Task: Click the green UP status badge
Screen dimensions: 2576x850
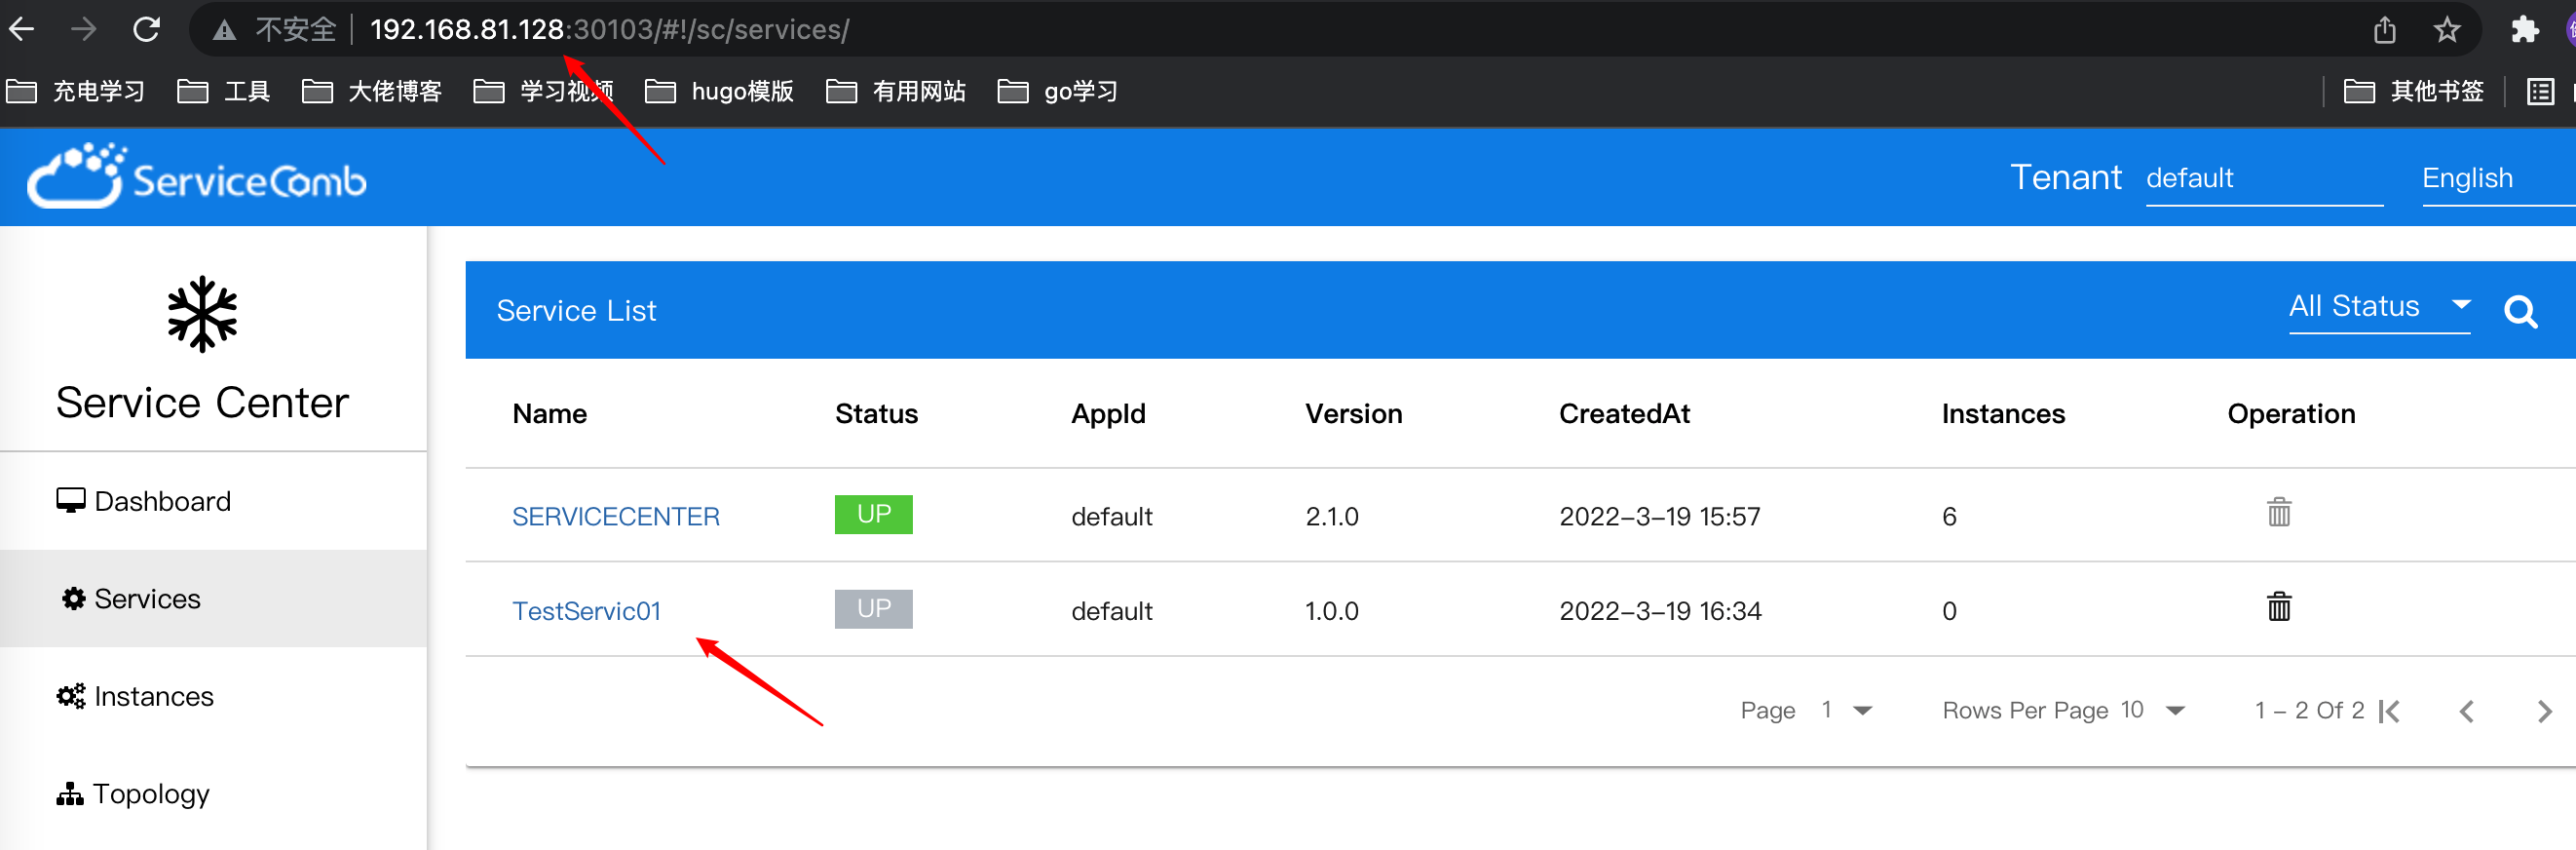Action: coord(874,514)
